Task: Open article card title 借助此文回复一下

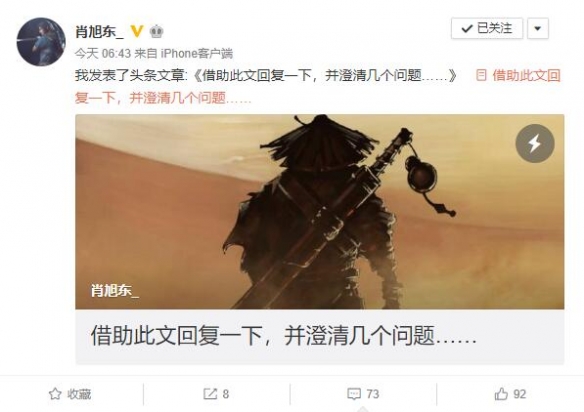Action: click(x=283, y=335)
